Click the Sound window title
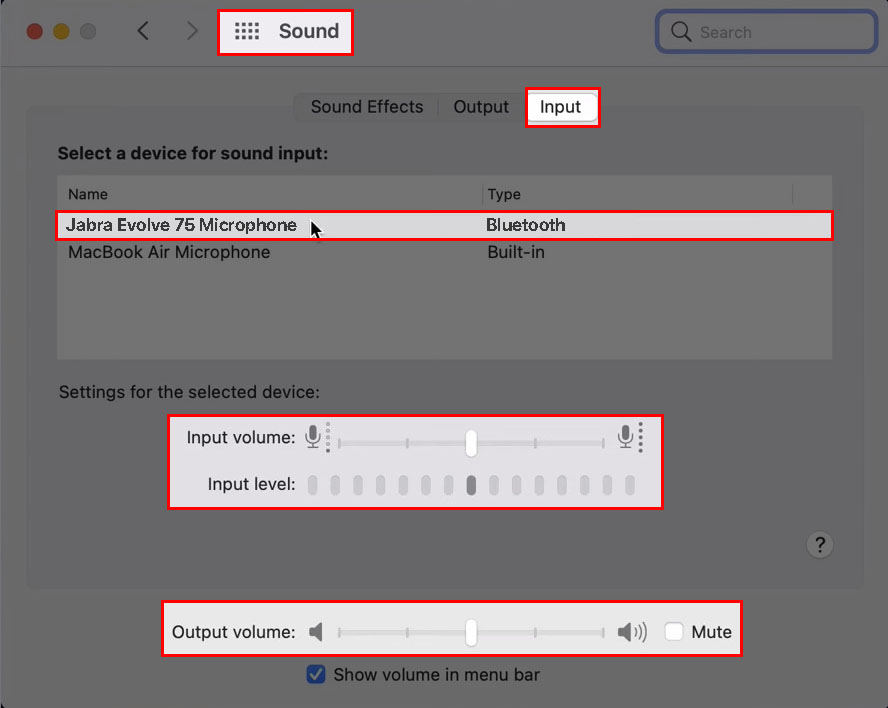Image resolution: width=888 pixels, height=708 pixels. coord(309,31)
